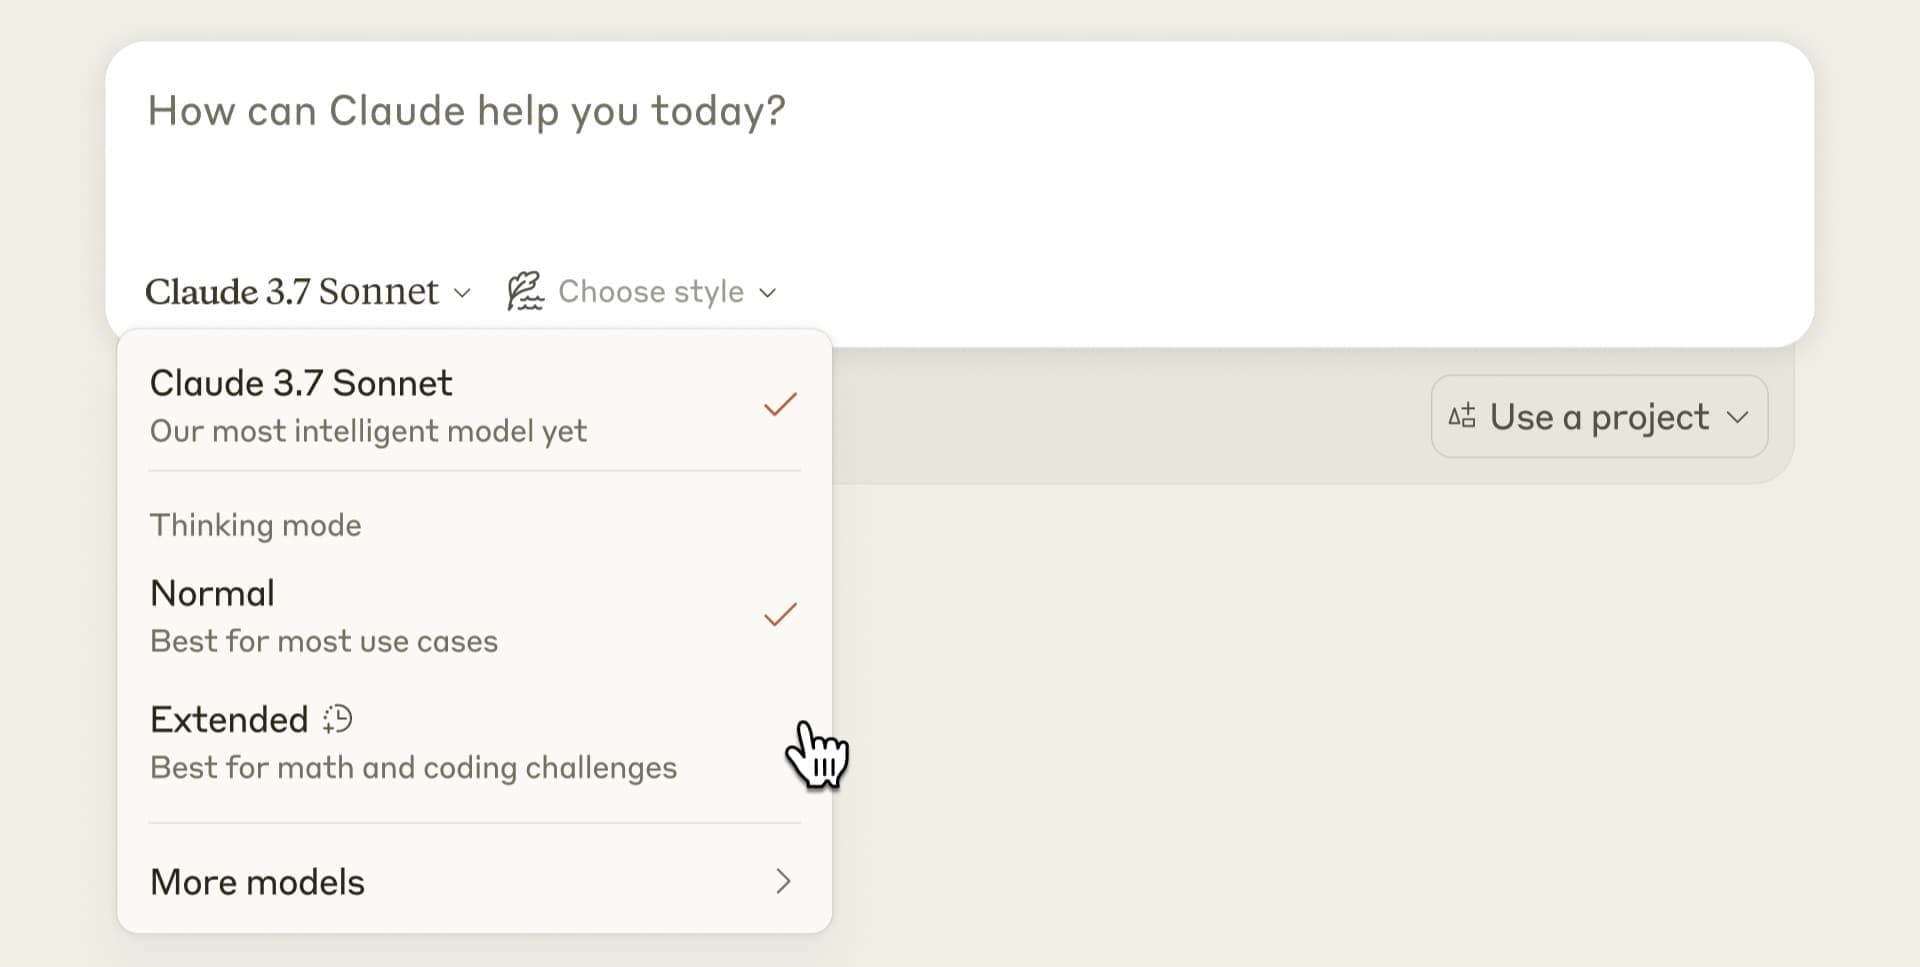Image resolution: width=1920 pixels, height=967 pixels.
Task: Click 'Best for most use cases' description
Action: [324, 641]
